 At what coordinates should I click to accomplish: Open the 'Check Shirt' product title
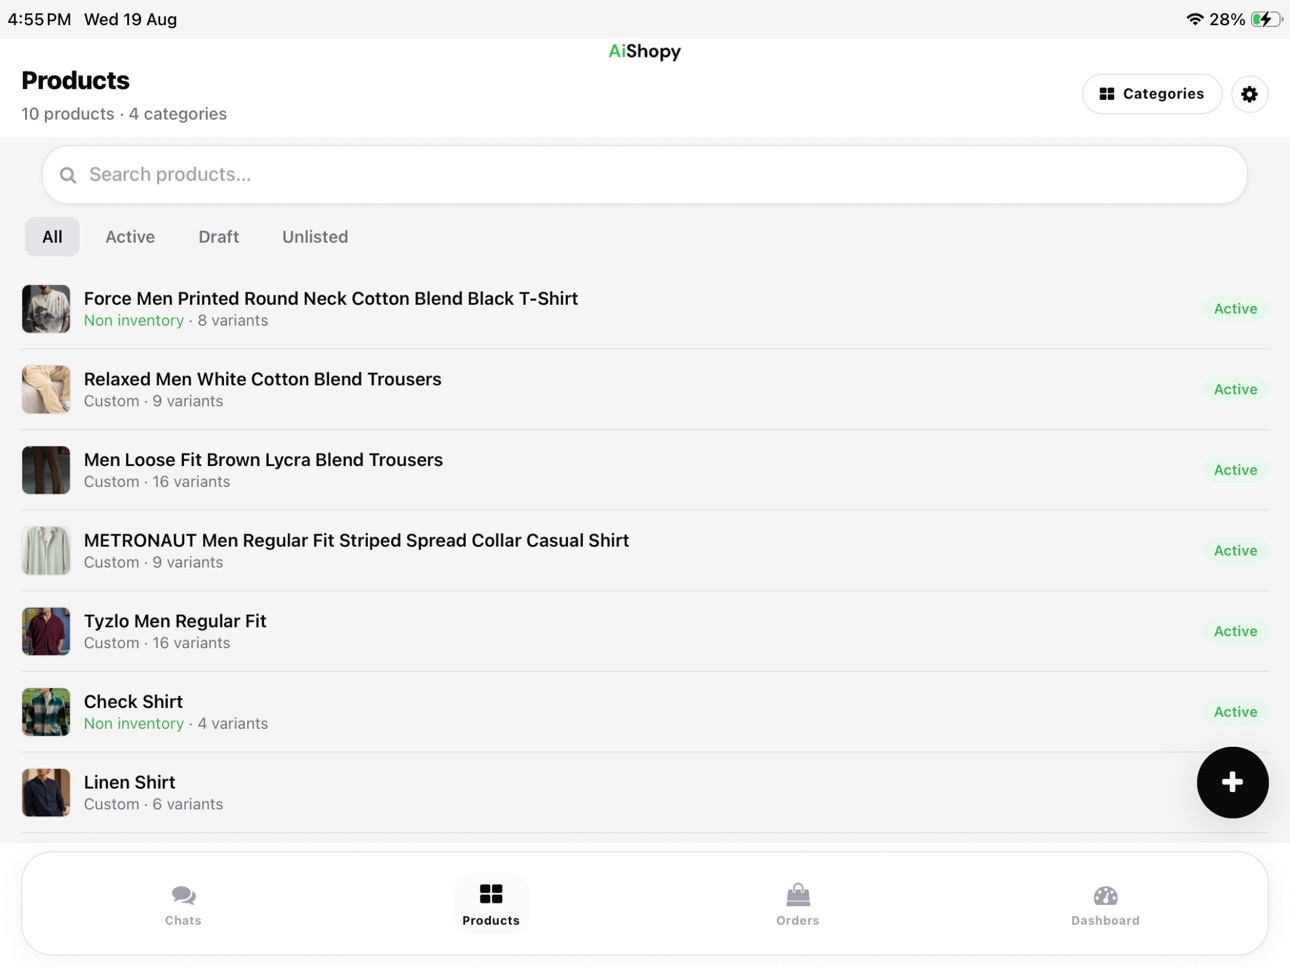[133, 701]
